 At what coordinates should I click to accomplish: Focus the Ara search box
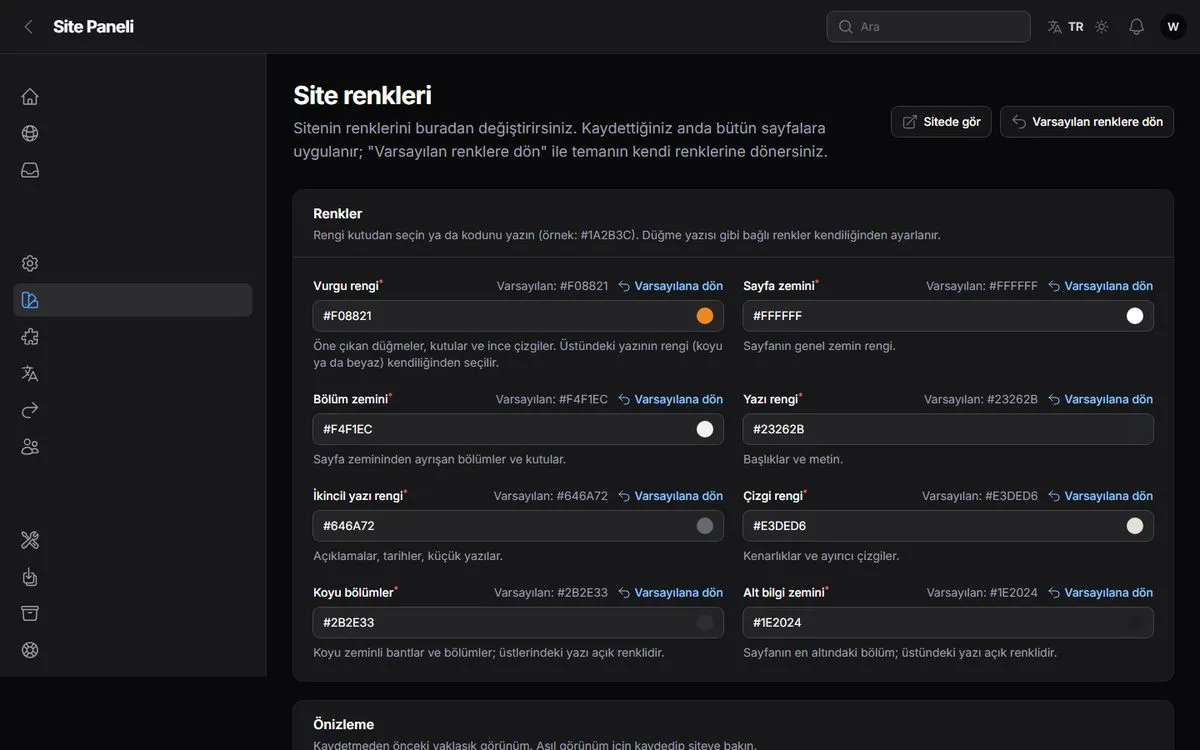pyautogui.click(x=928, y=27)
